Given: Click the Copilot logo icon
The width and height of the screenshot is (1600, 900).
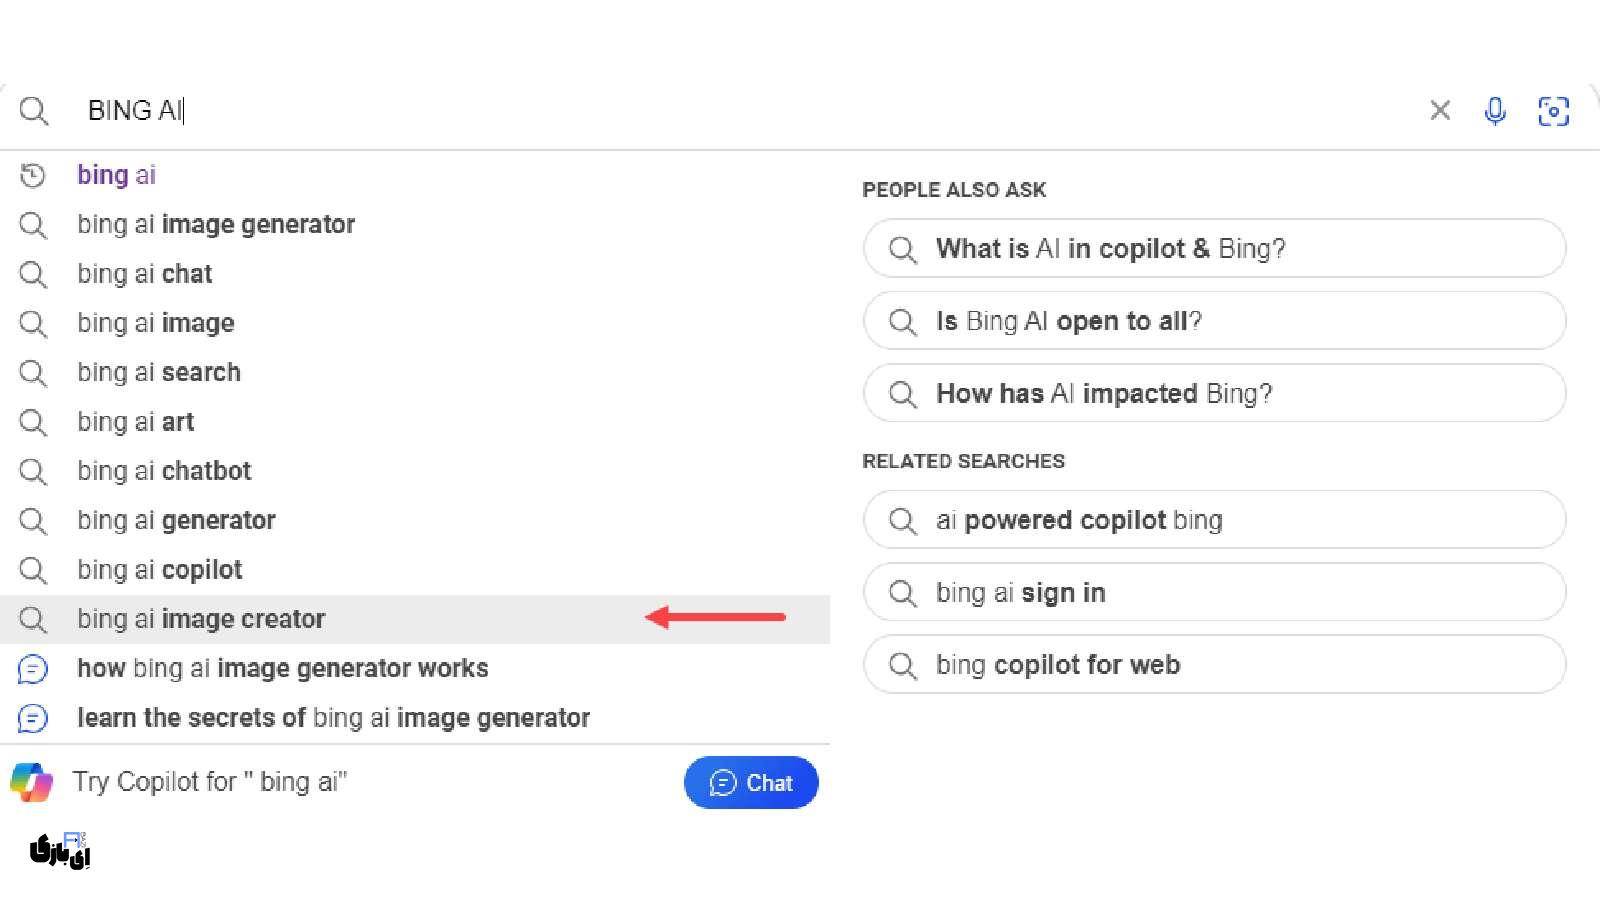Looking at the screenshot, I should point(31,782).
